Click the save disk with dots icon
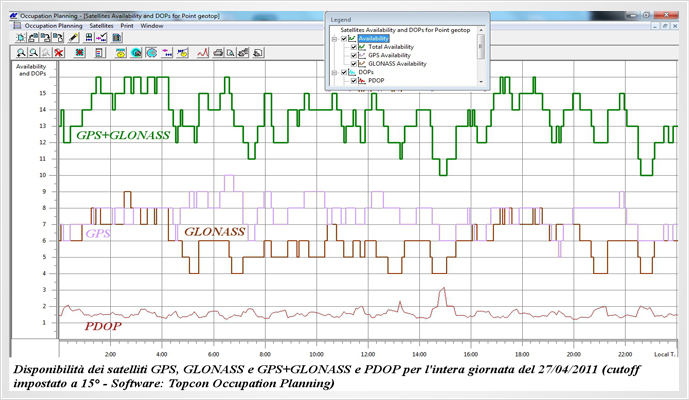This screenshot has height=400, width=689. pyautogui.click(x=89, y=37)
